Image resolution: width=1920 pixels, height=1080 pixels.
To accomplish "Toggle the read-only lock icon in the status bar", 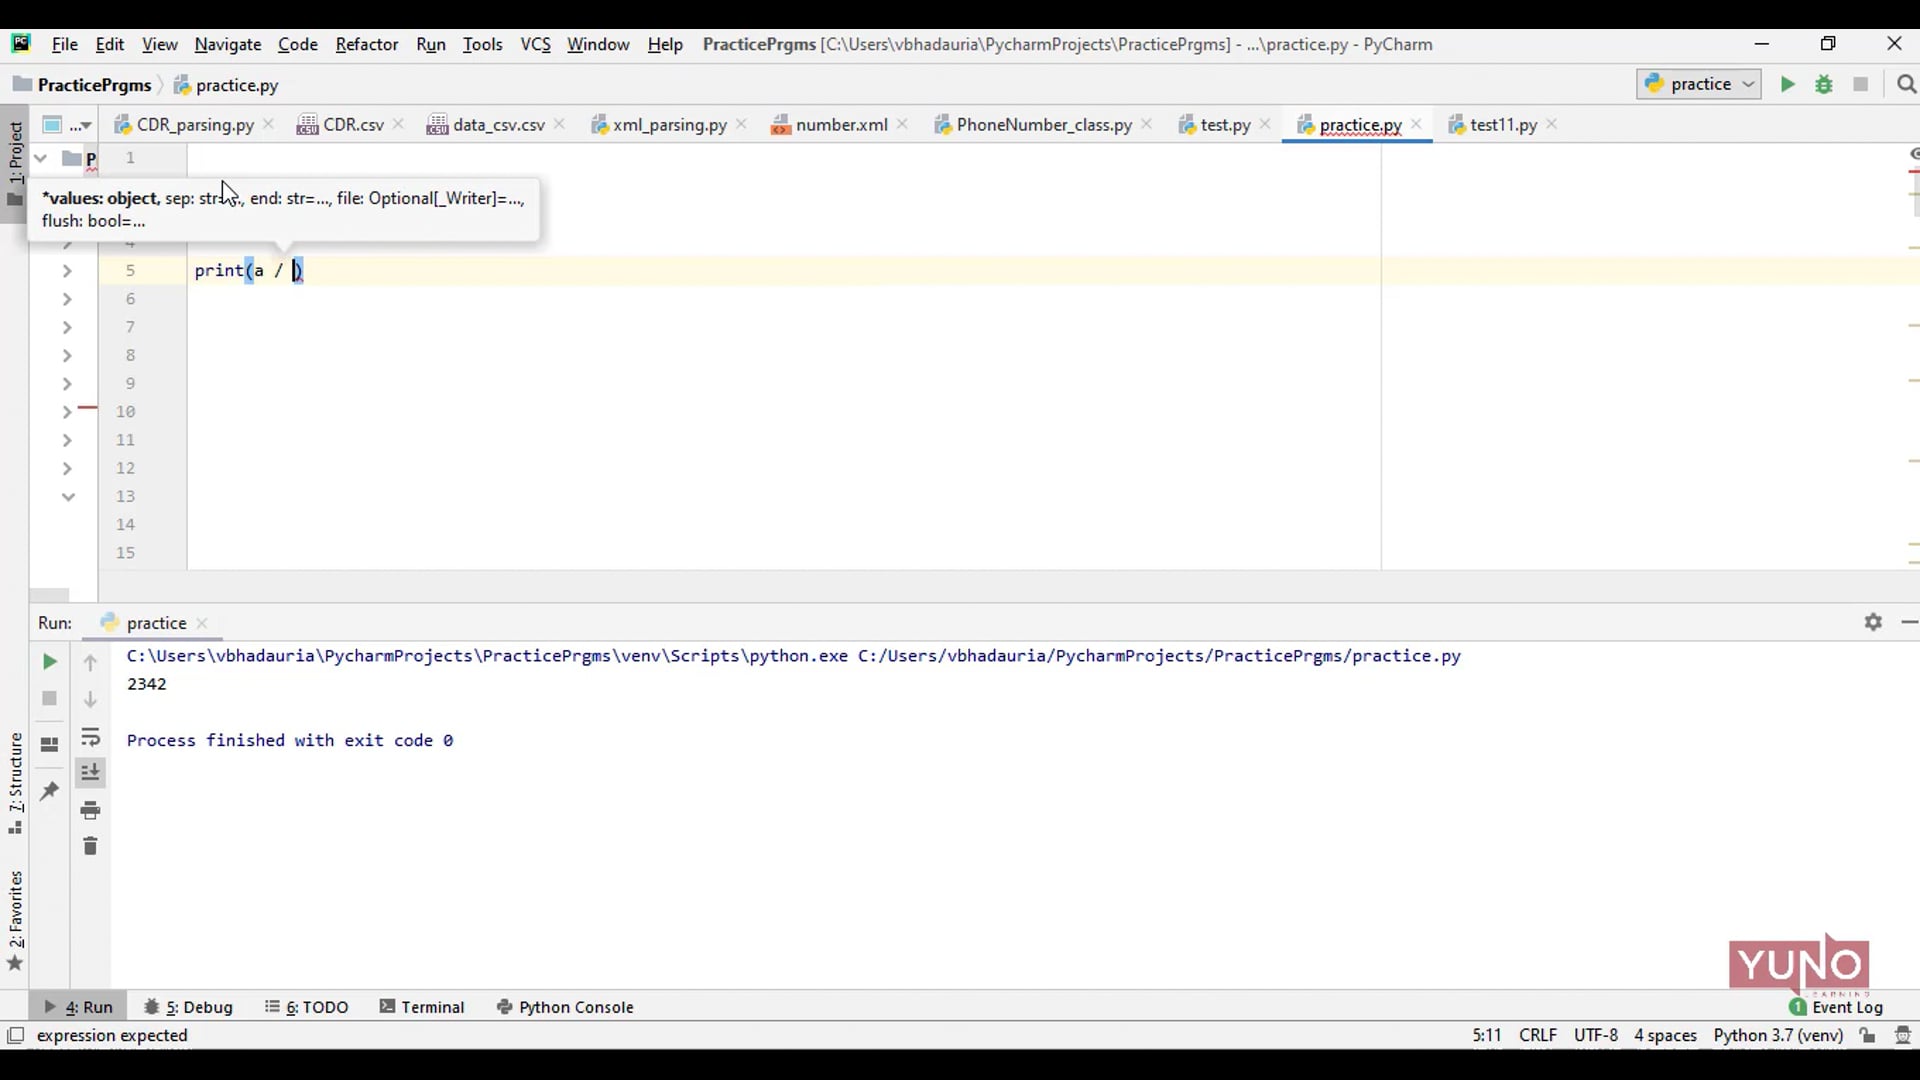I will (1867, 1035).
